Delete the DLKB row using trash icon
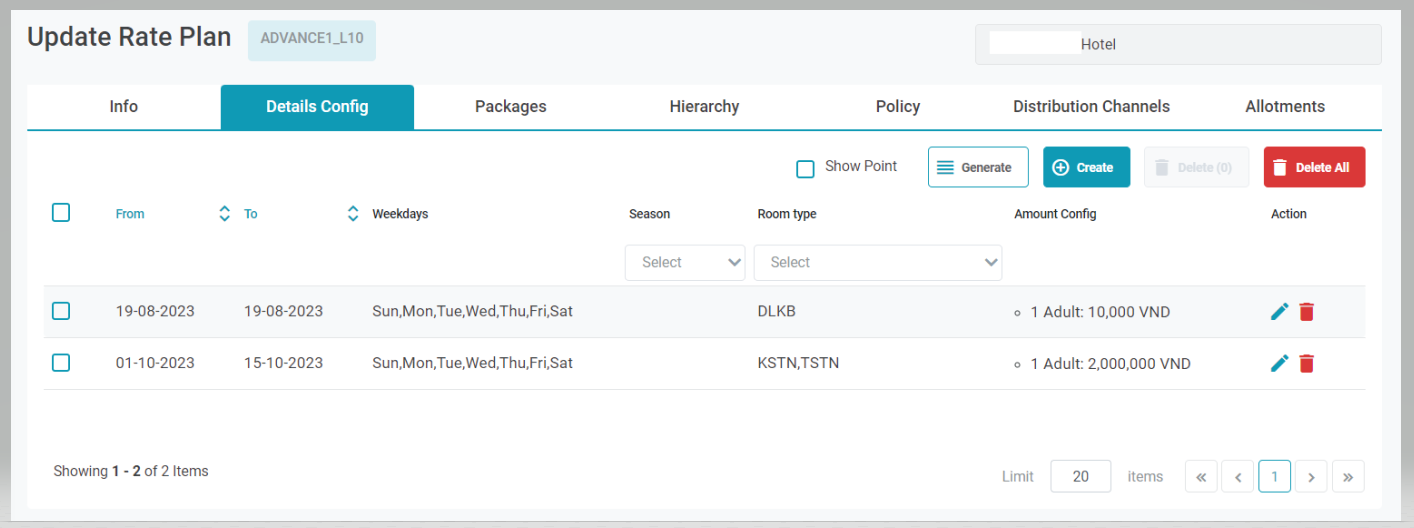 [1306, 312]
